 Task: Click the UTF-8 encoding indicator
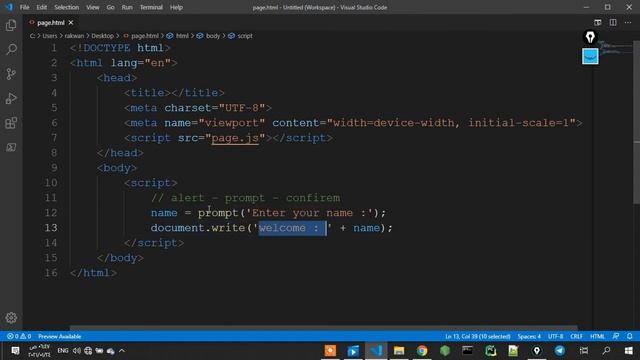click(556, 336)
